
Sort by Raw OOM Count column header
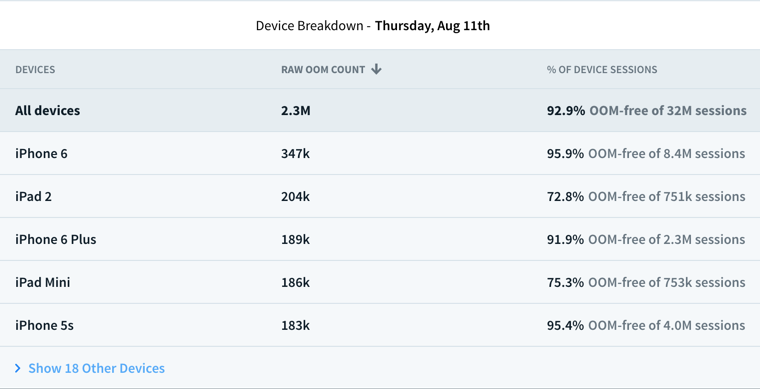click(323, 69)
